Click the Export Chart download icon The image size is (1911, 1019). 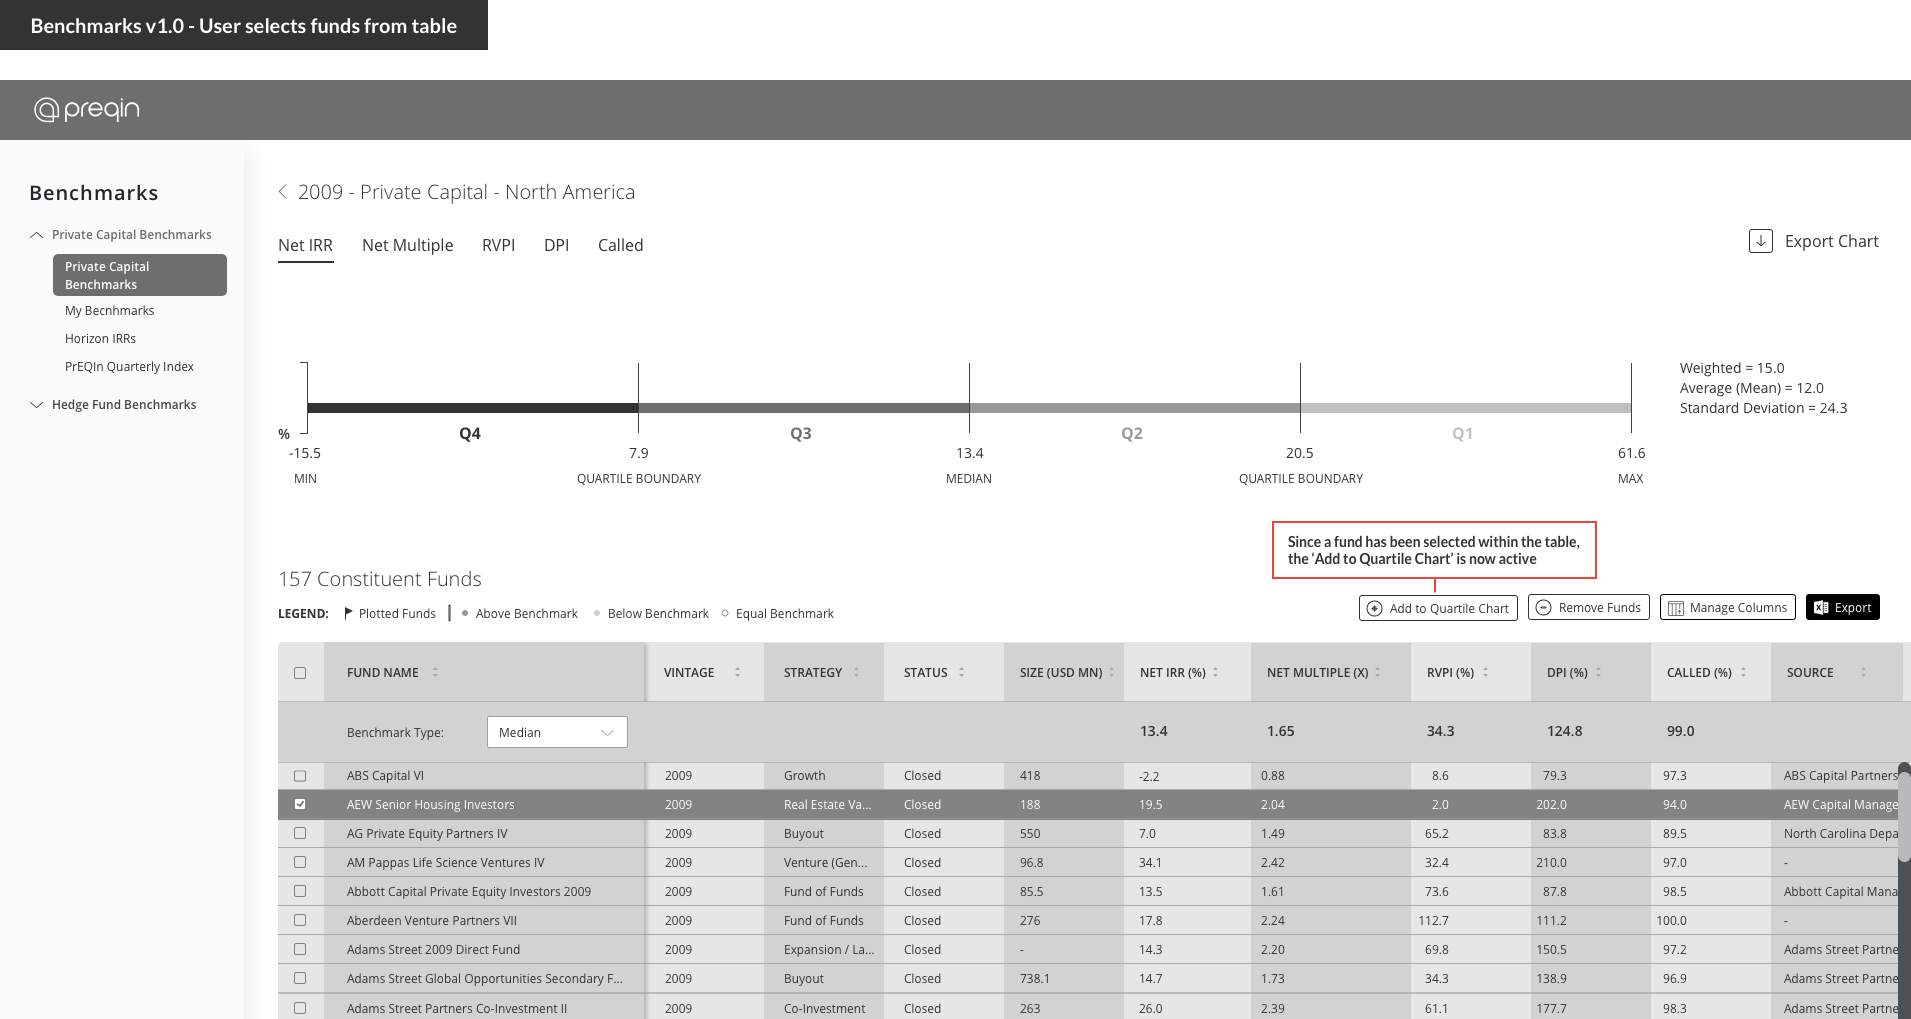(1760, 241)
